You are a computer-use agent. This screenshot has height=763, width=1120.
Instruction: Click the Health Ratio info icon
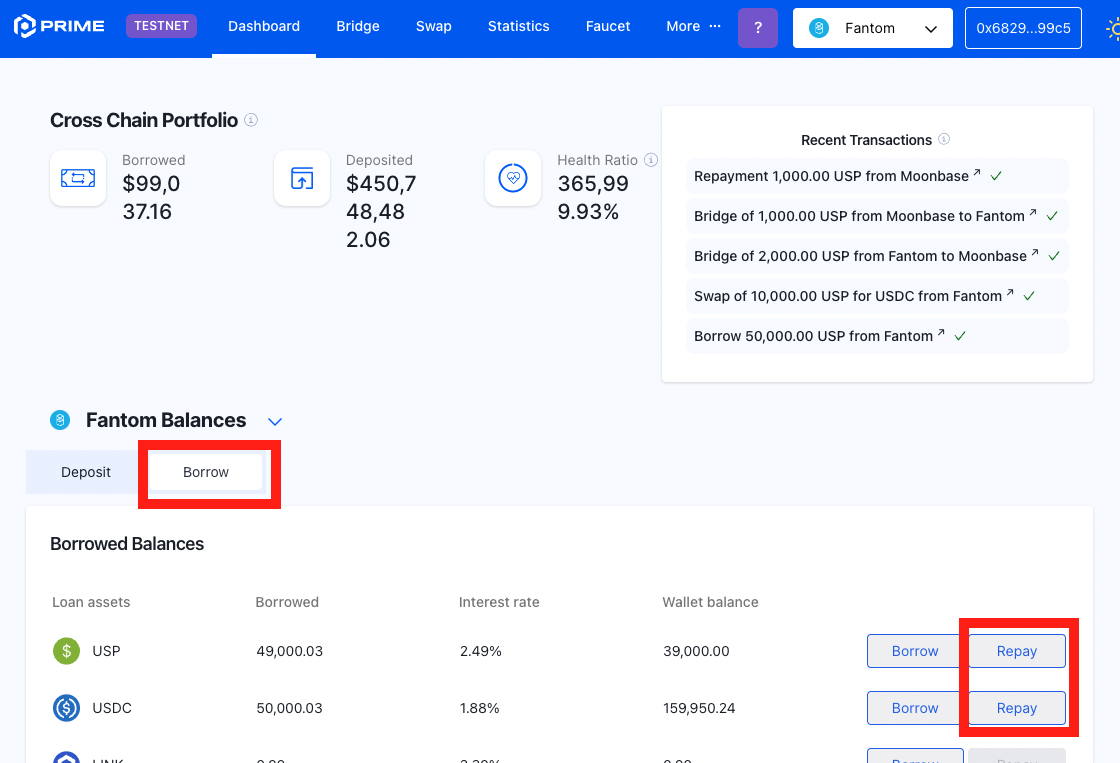point(651,159)
